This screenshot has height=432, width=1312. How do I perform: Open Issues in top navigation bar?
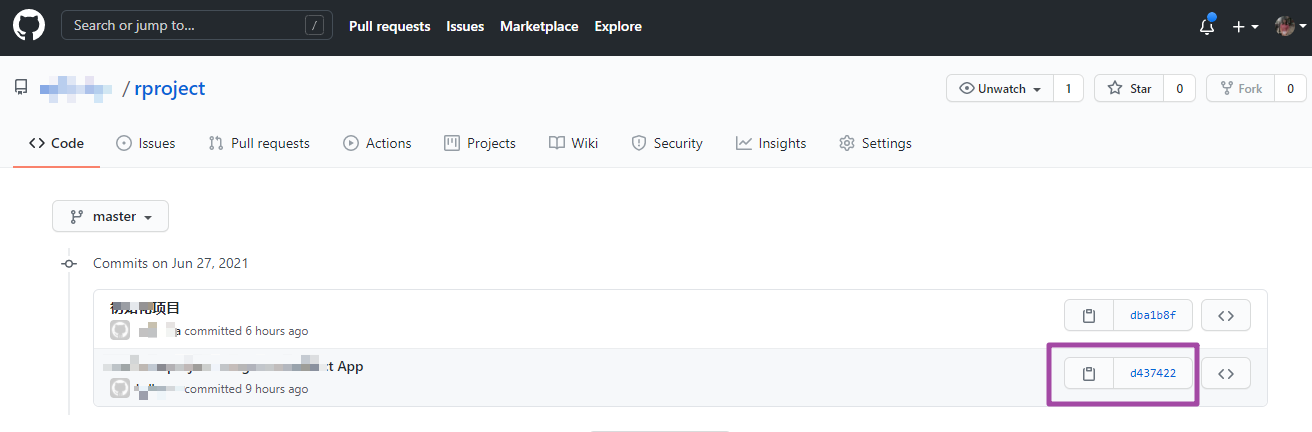[x=465, y=26]
